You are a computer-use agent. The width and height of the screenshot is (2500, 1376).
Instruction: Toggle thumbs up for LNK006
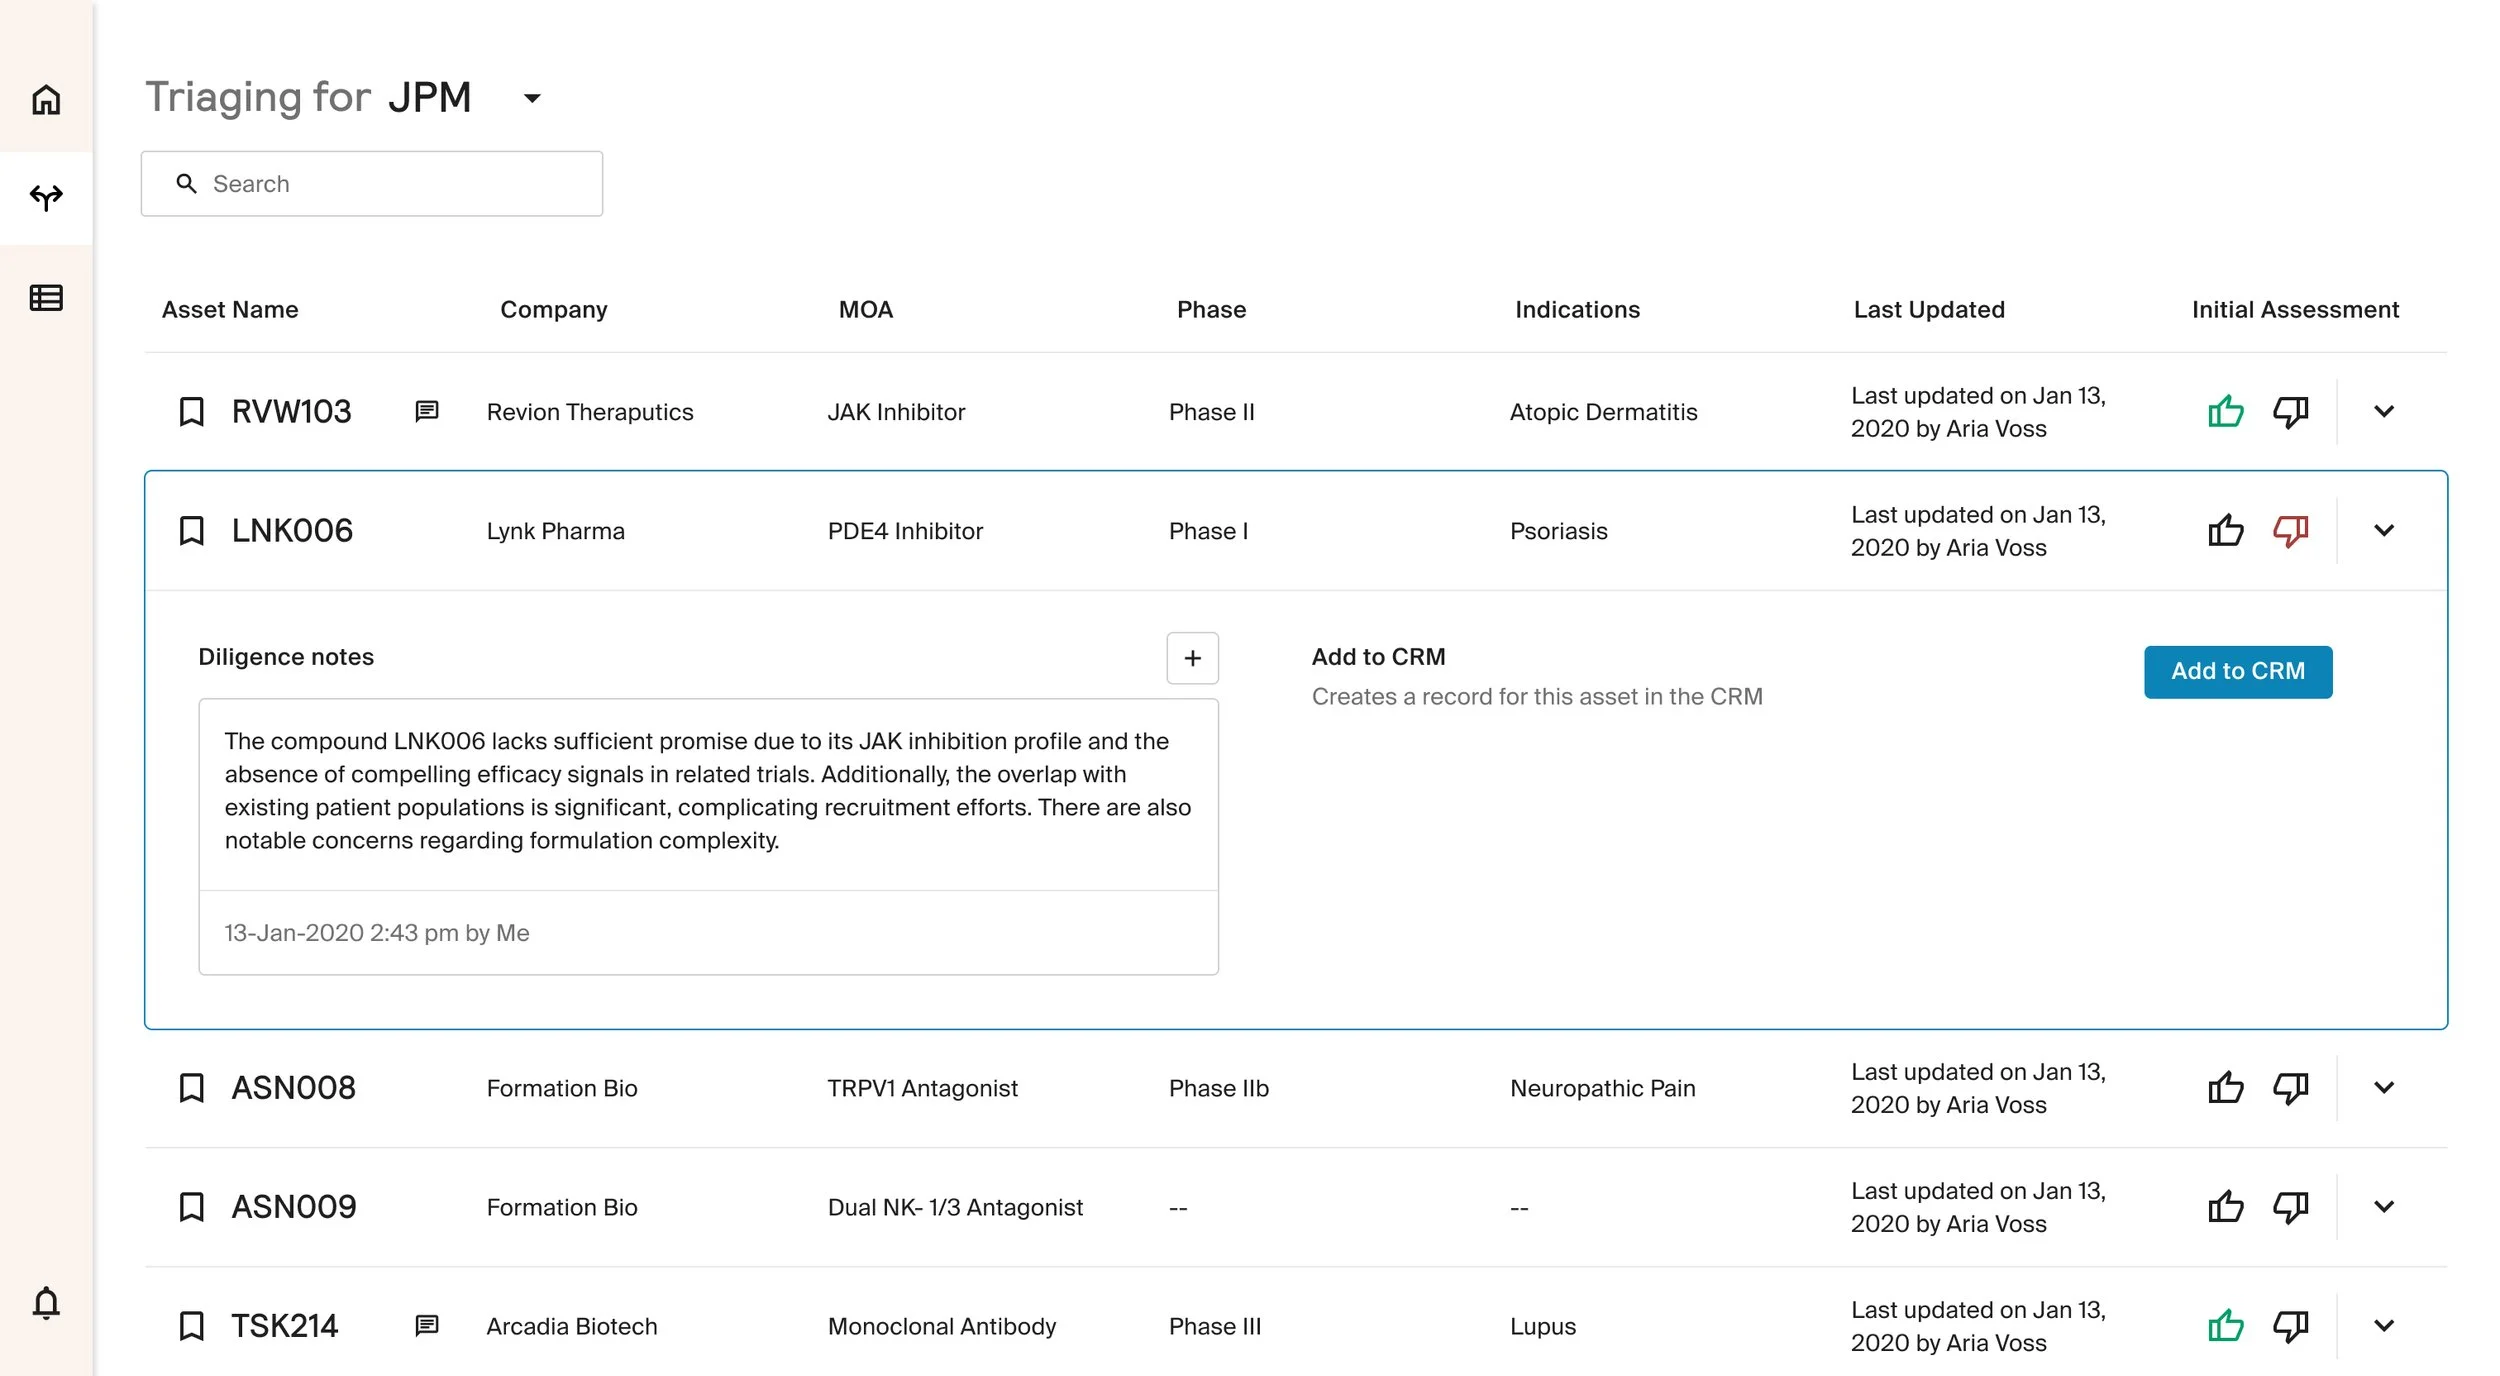click(2225, 531)
